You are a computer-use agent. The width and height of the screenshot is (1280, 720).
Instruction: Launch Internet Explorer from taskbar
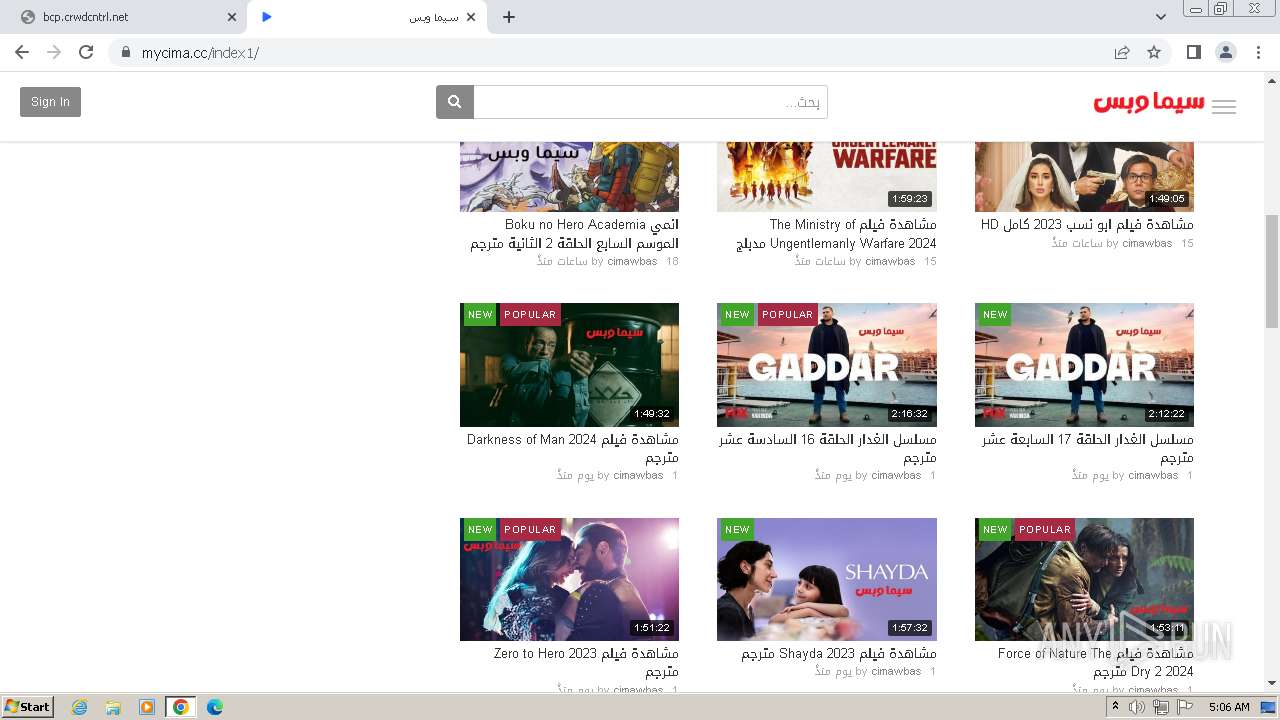pyautogui.click(x=80, y=707)
